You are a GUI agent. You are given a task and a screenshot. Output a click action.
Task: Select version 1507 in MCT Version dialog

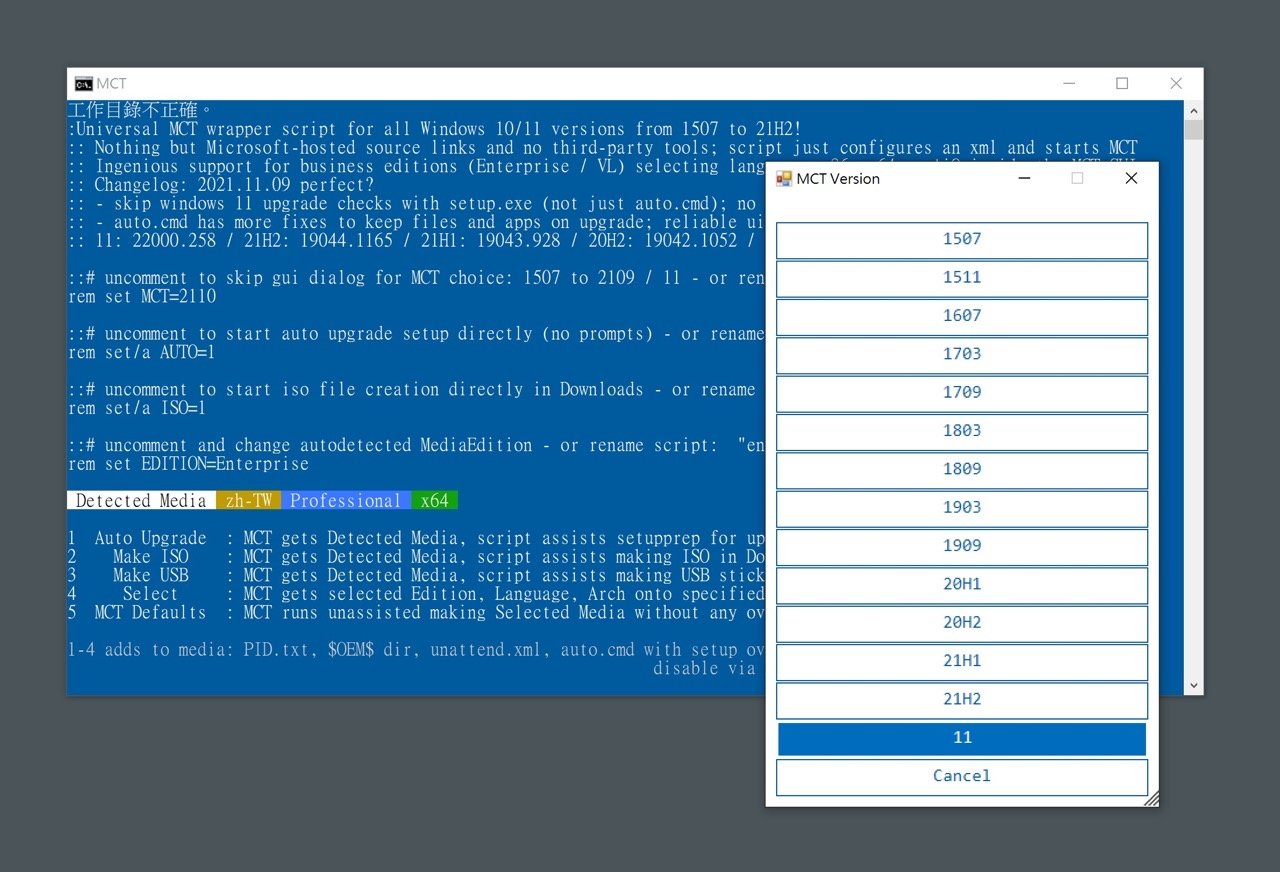coord(962,240)
